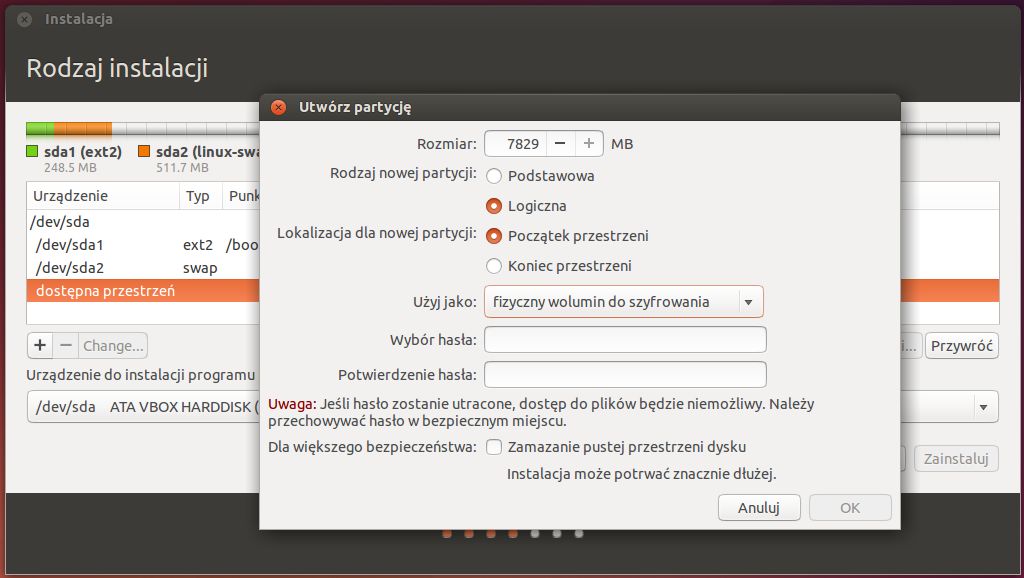Image resolution: width=1024 pixels, height=578 pixels.
Task: Decrease partition size with the − stepper
Action: click(x=558, y=143)
